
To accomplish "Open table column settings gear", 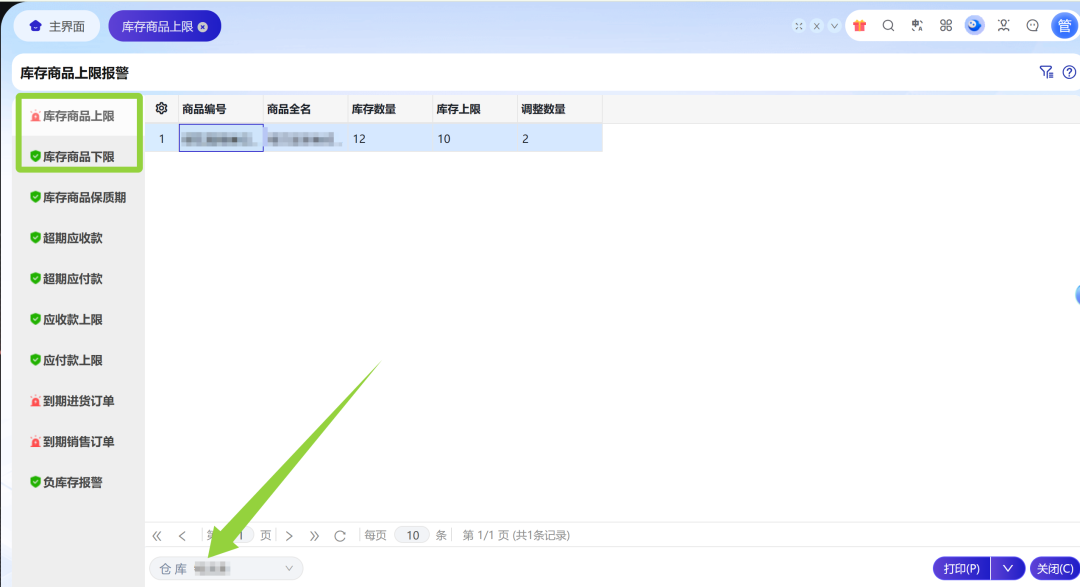I will click(x=161, y=109).
